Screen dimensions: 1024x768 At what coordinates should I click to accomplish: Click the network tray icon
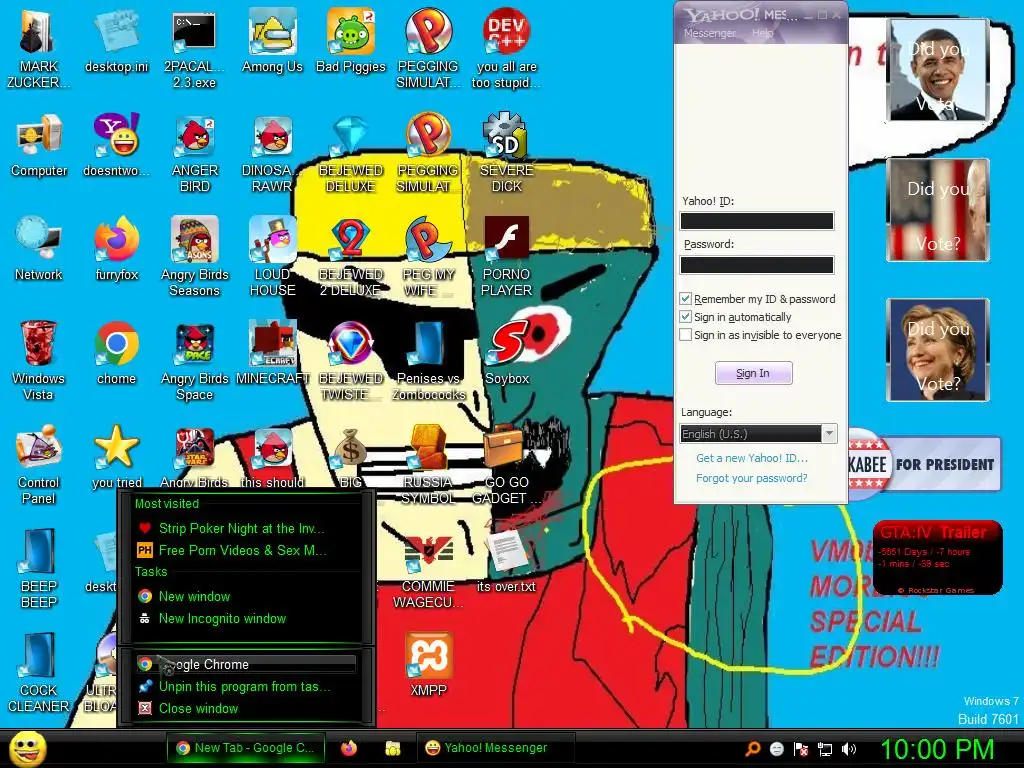tap(825, 749)
